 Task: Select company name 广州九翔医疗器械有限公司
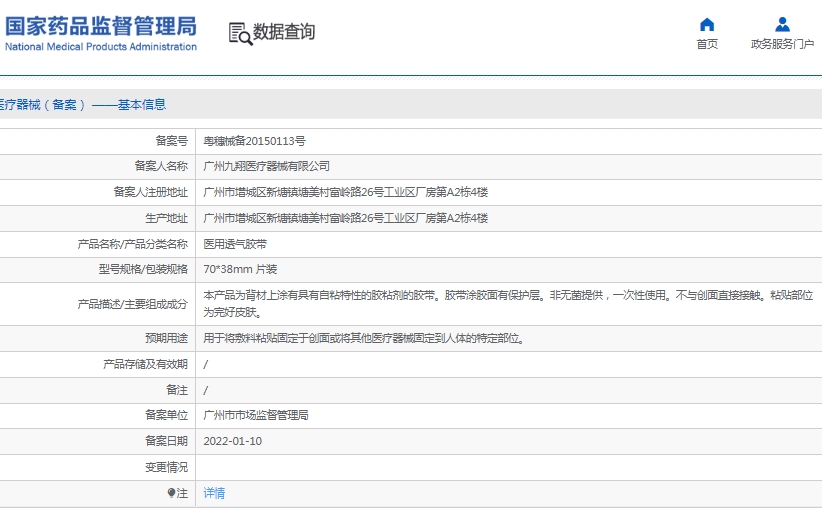[266, 167]
